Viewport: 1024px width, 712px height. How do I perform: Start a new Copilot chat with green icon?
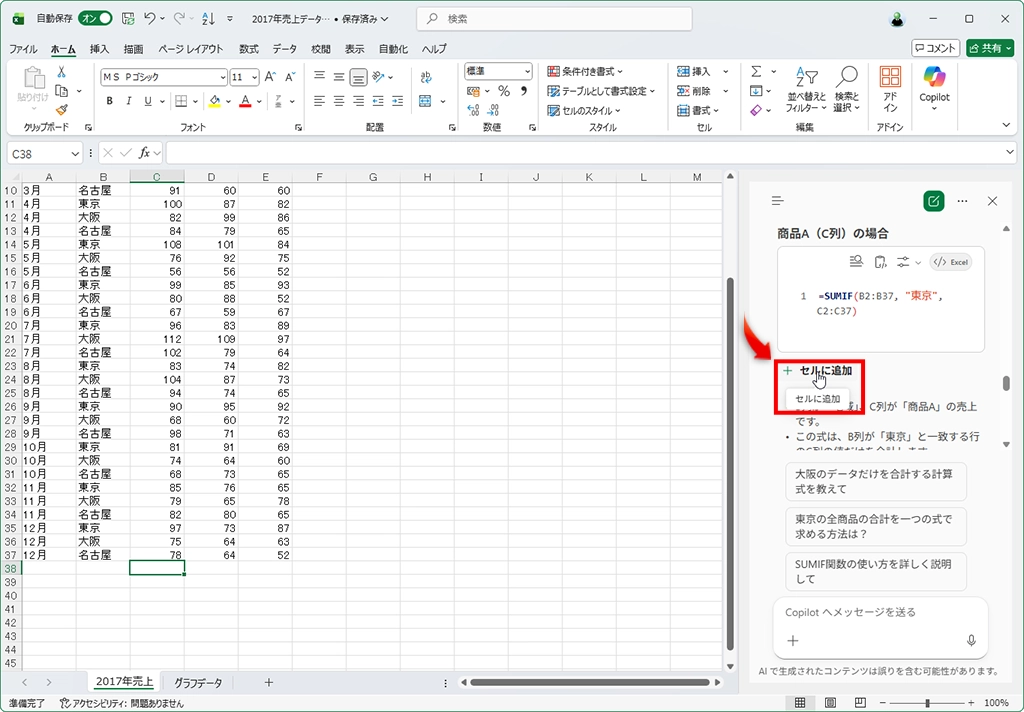[933, 201]
